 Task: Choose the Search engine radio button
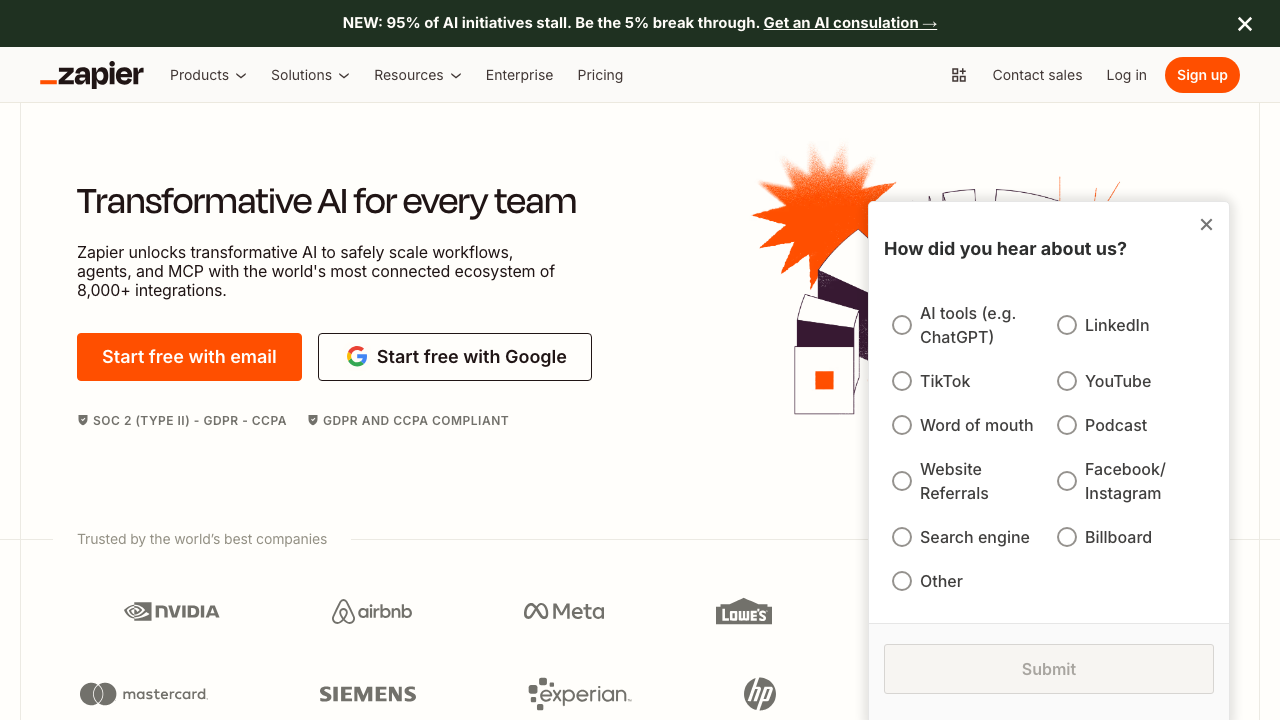coord(901,537)
